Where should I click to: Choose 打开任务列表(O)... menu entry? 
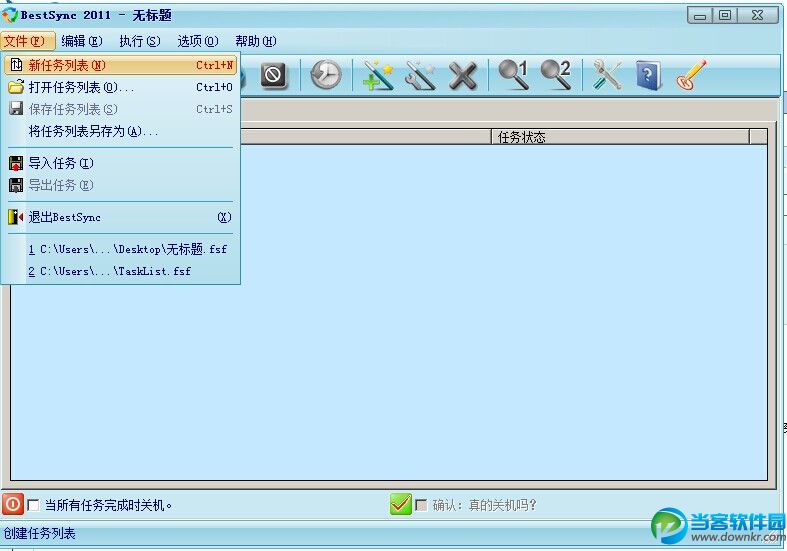120,87
